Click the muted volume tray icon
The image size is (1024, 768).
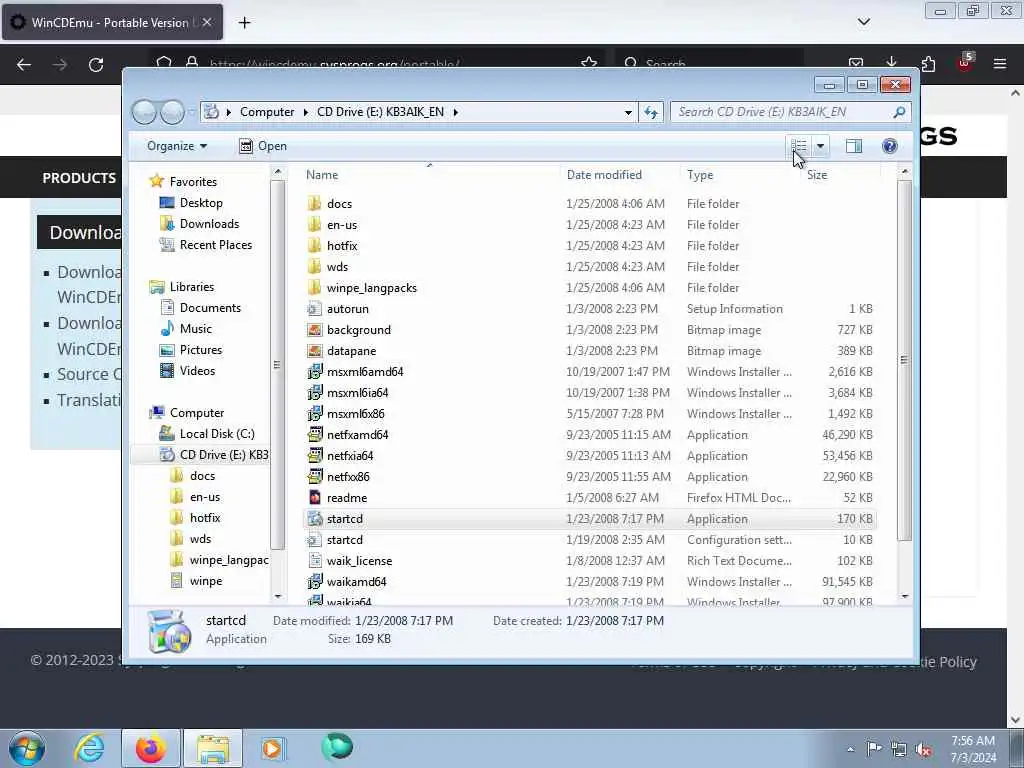(923, 750)
